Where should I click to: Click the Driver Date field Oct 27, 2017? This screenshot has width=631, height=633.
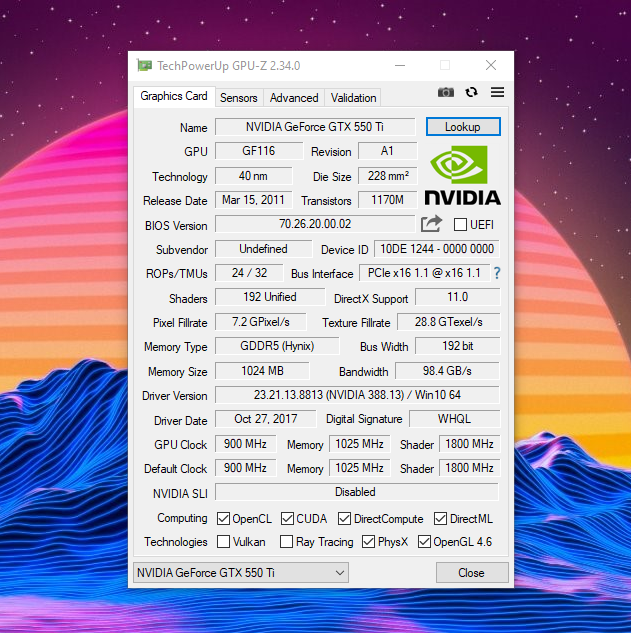pyautogui.click(x=266, y=419)
